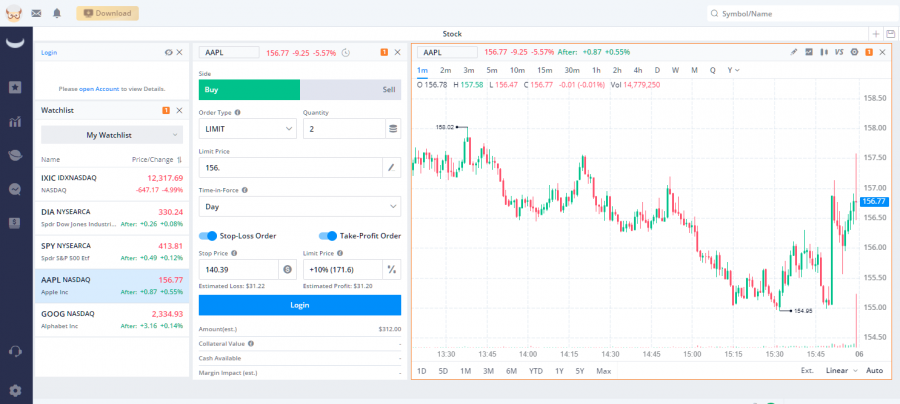Open chart settings gear icon
The image size is (900, 404).
854,52
